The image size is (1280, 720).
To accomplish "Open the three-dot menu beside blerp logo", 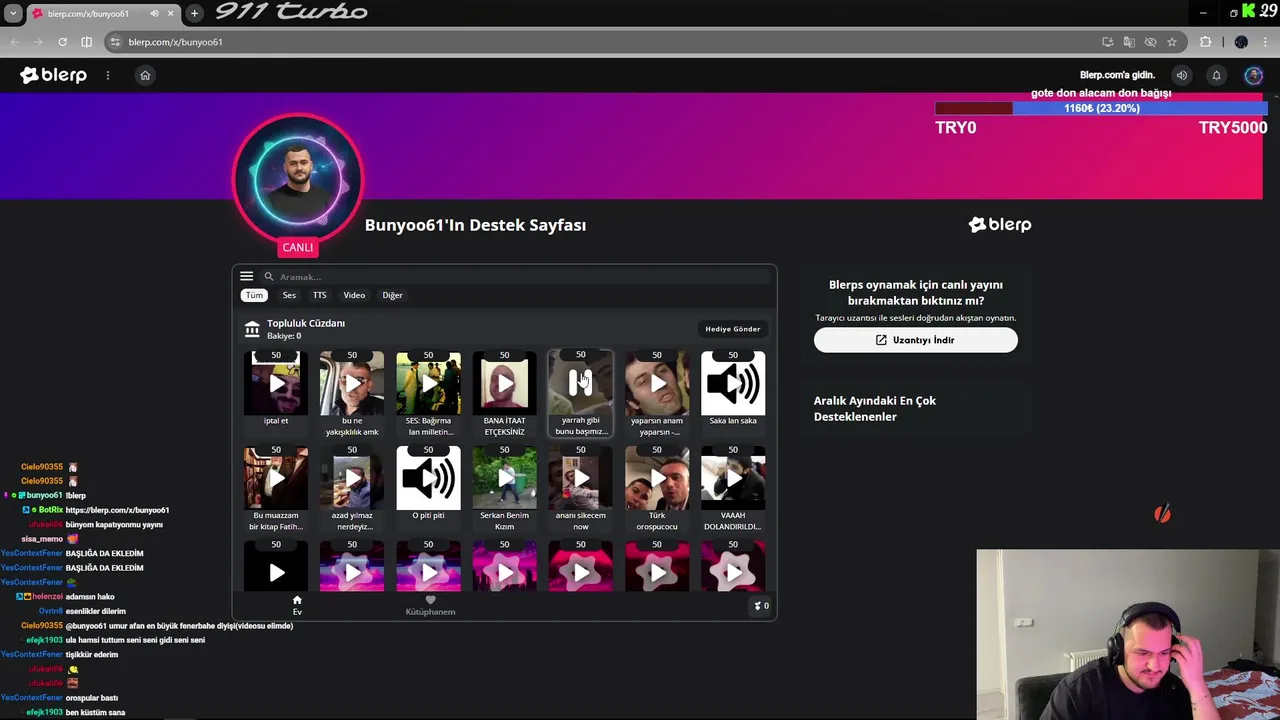I will (108, 75).
